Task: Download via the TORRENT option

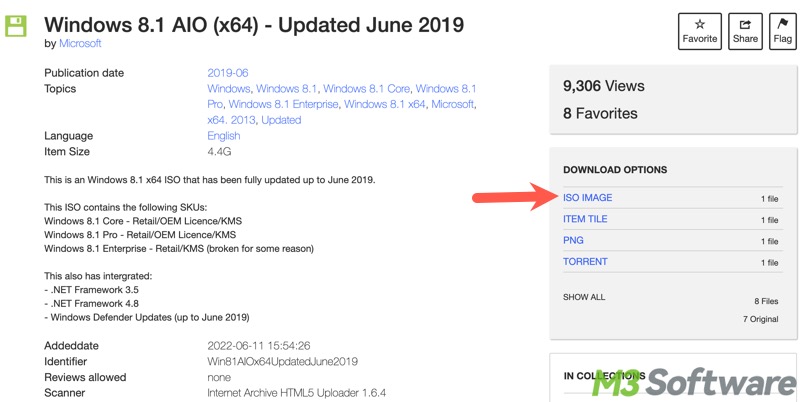Action: coord(585,262)
